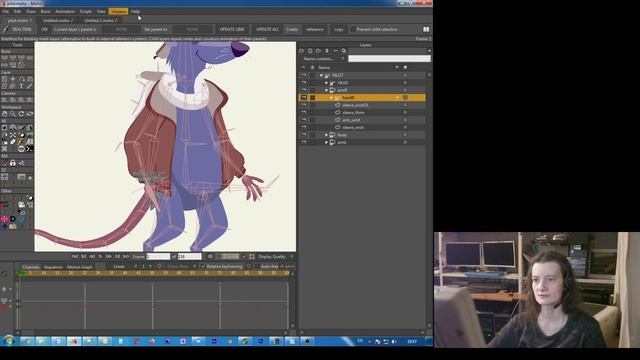This screenshot has width=640, height=360.
Task: Toggle the Prevent child selection checkbox
Action: [x=353, y=29]
